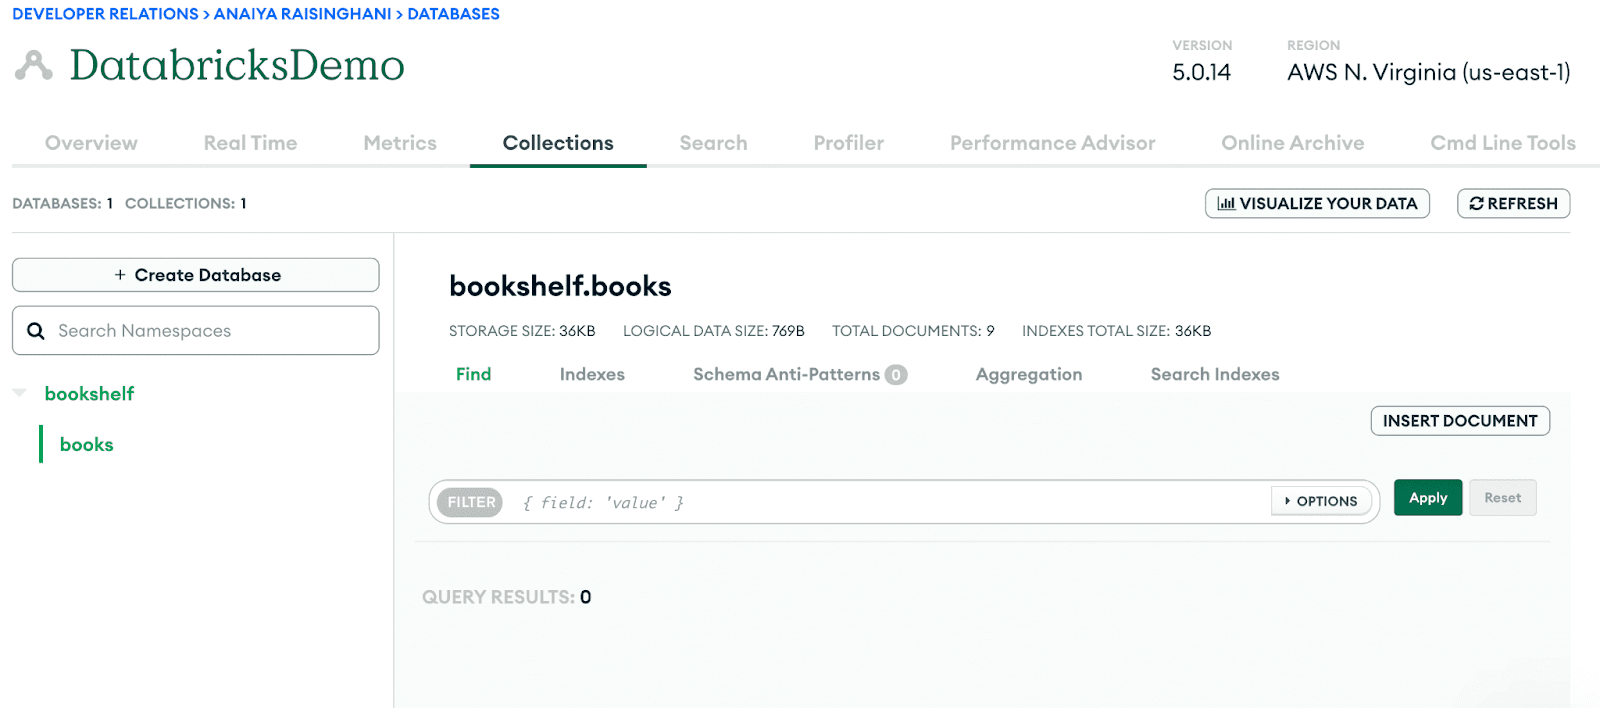Select the books collection in sidebar

[x=87, y=445]
